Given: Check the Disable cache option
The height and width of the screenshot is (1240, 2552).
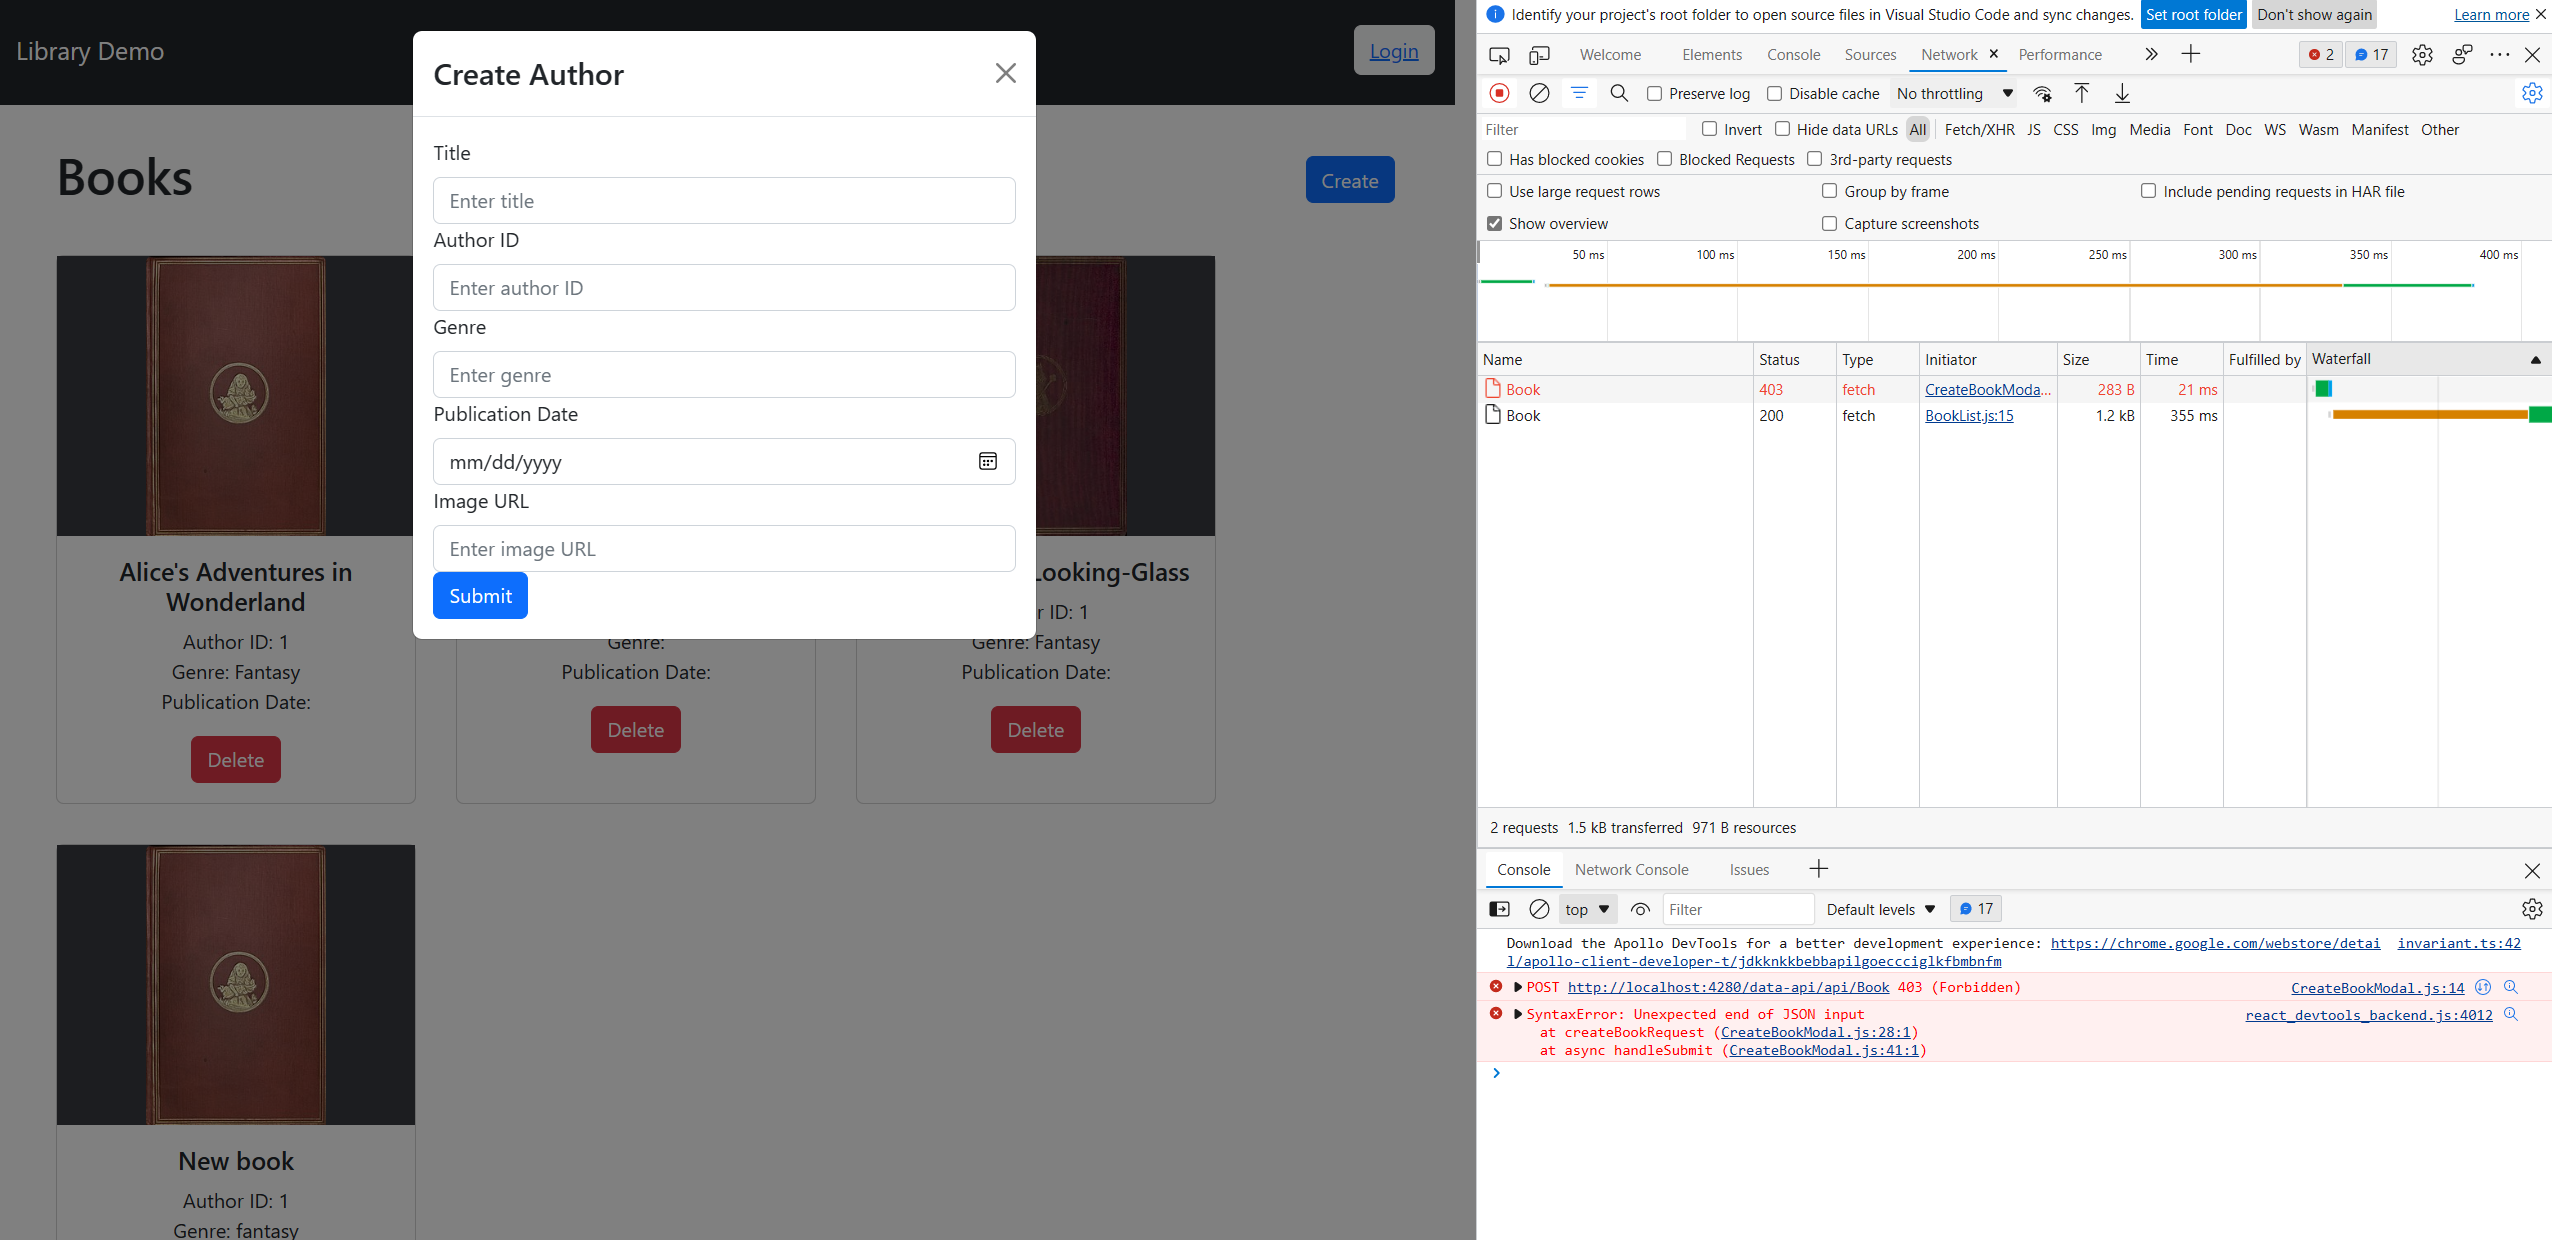Looking at the screenshot, I should 1775,93.
